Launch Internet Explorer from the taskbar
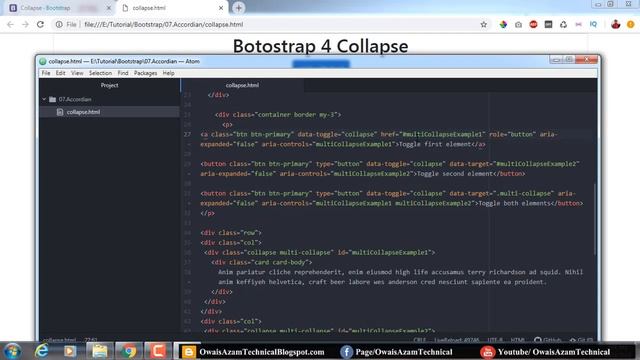Viewport: 640px width, 360px height. click(42, 351)
